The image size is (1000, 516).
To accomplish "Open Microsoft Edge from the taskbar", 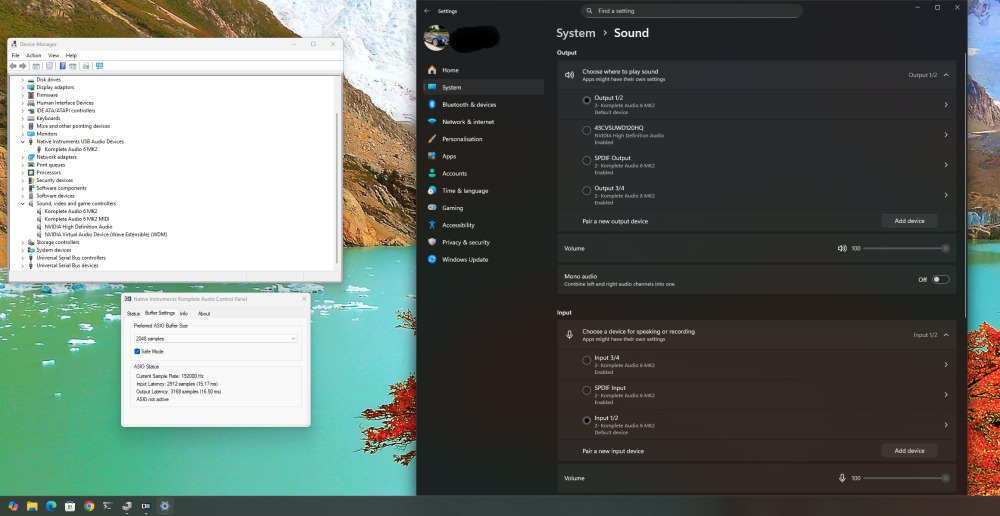I will [x=51, y=506].
